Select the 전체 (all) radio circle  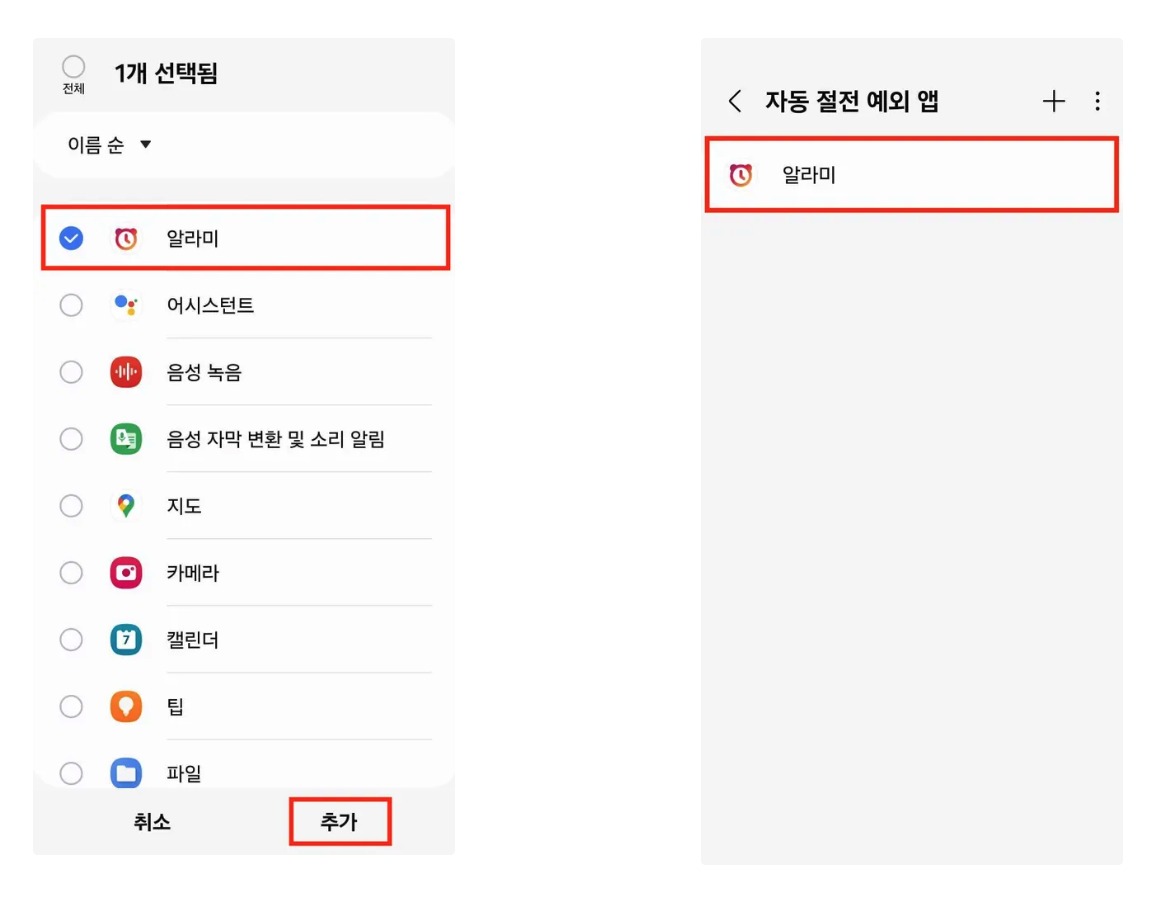pos(73,67)
